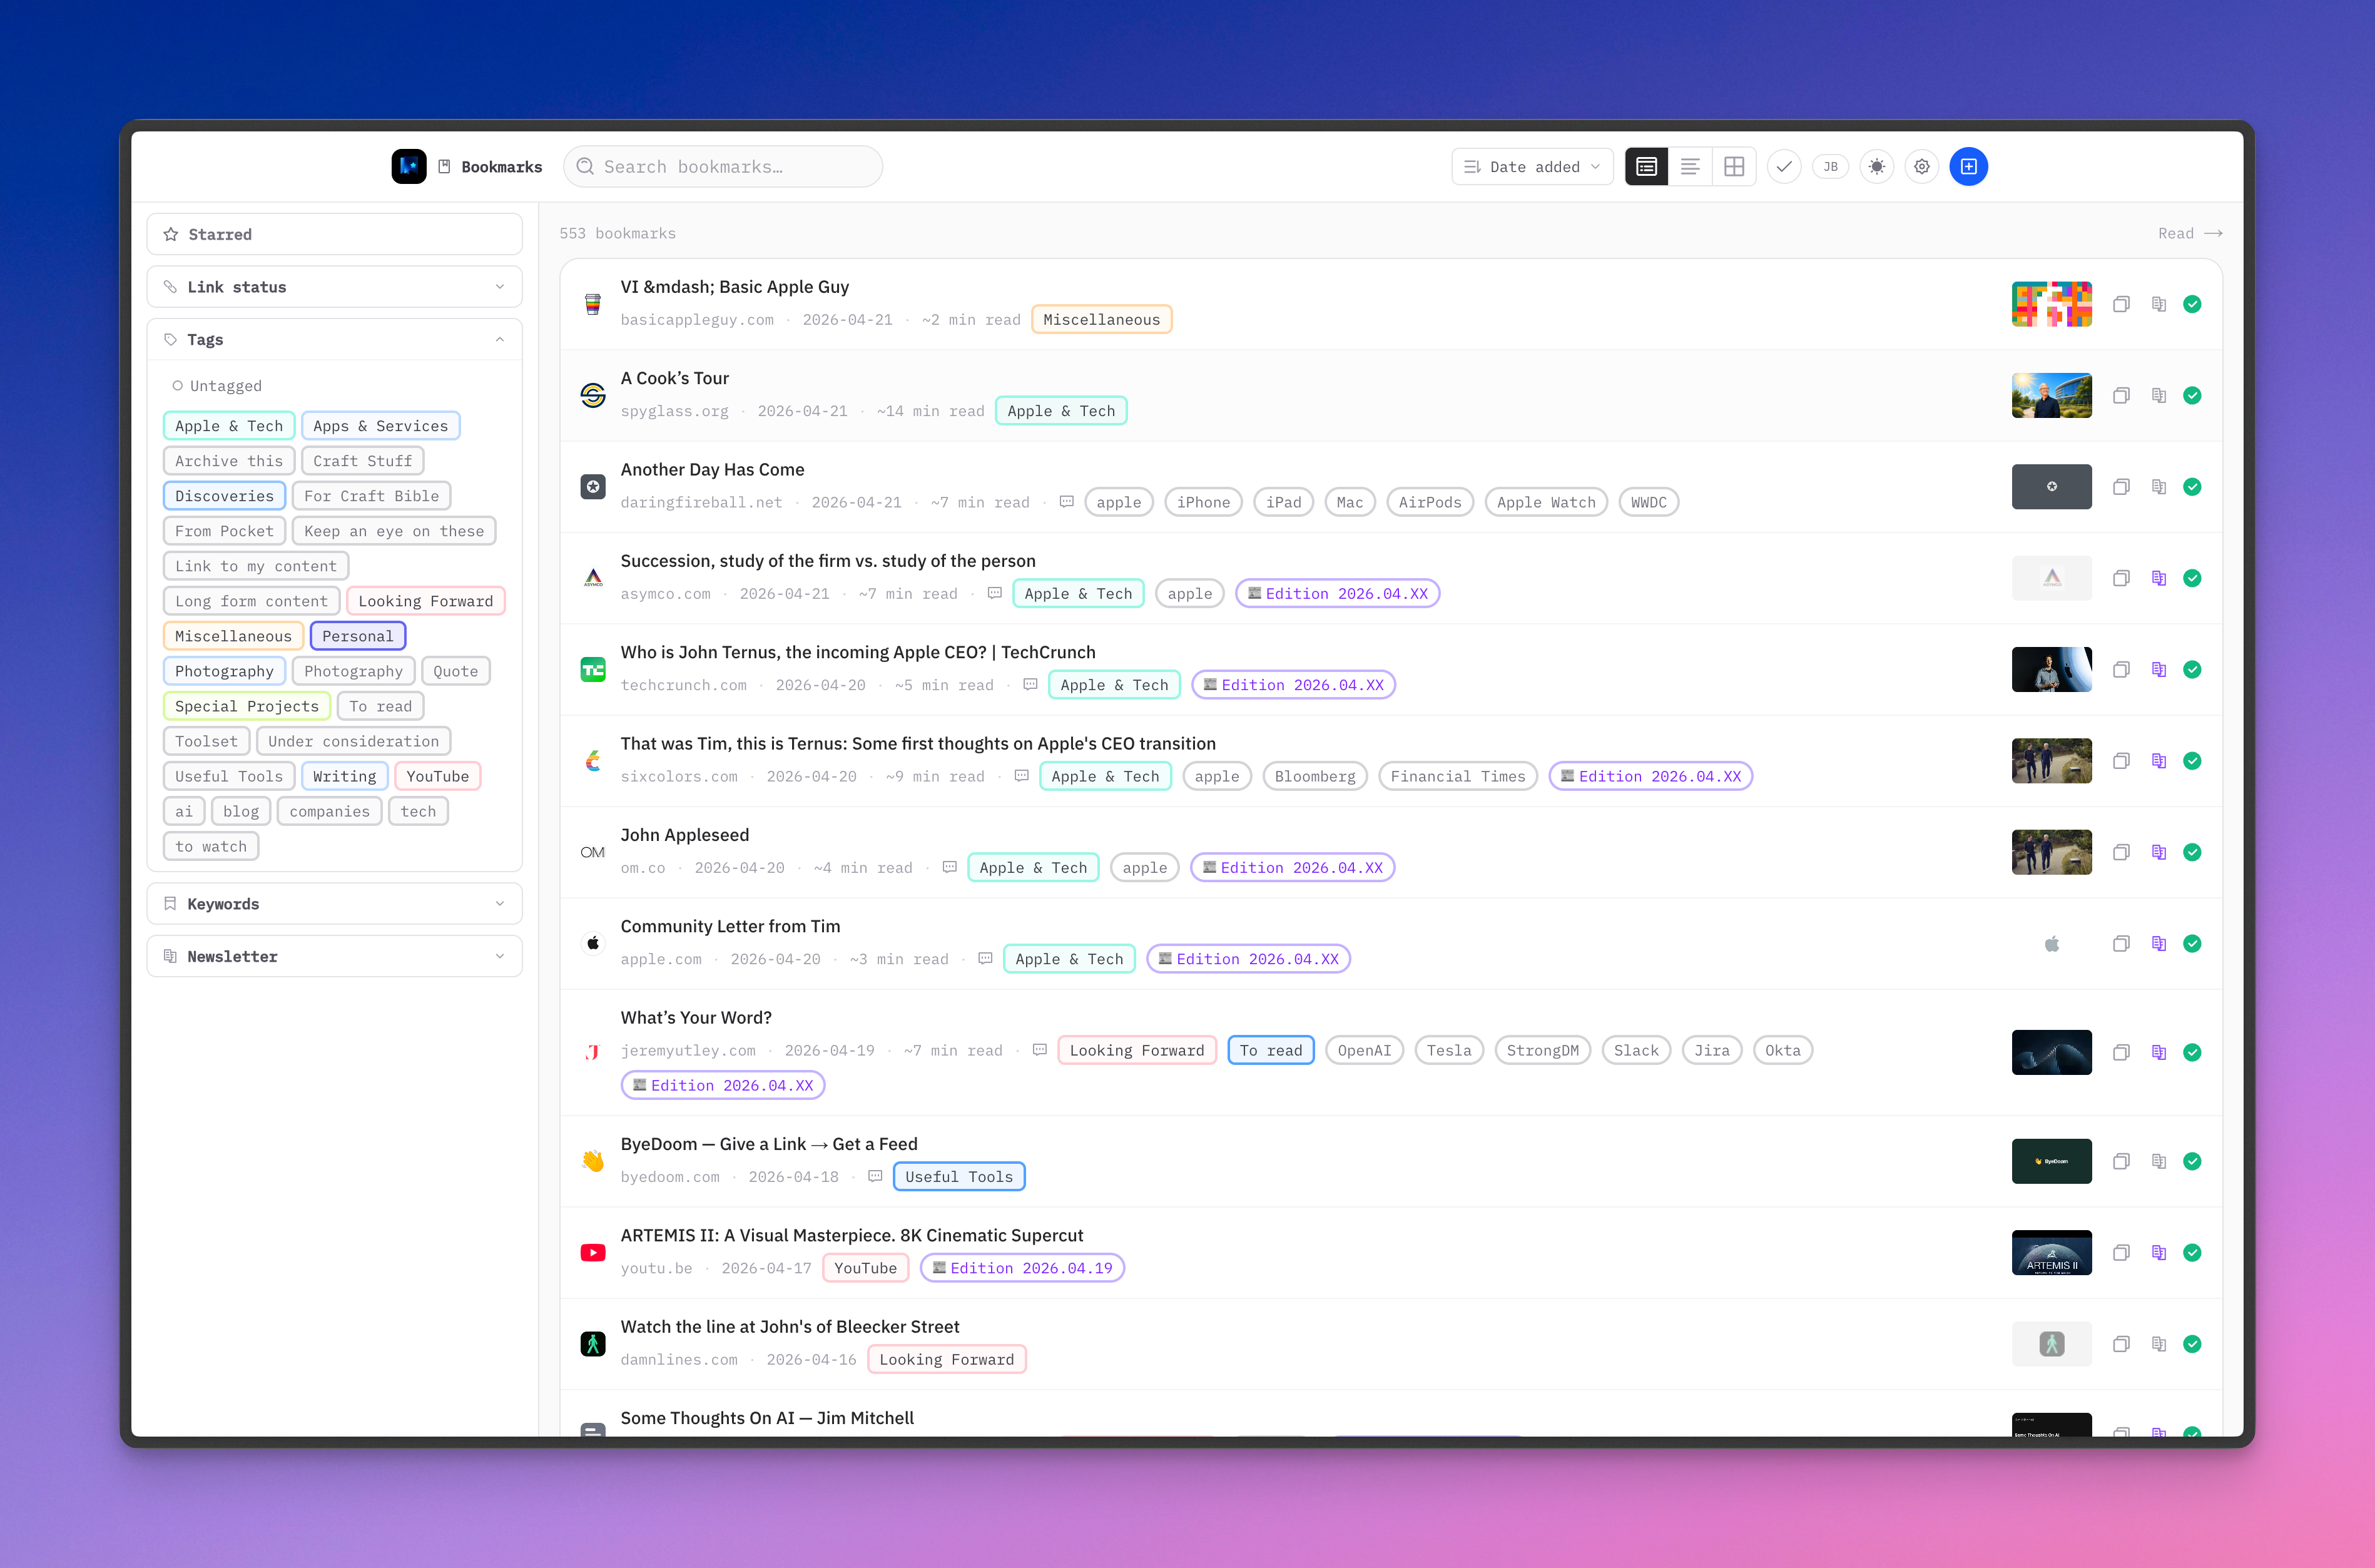Click the orange Miscellaneous tag in sidebar
This screenshot has height=1568, width=2375.
point(233,636)
